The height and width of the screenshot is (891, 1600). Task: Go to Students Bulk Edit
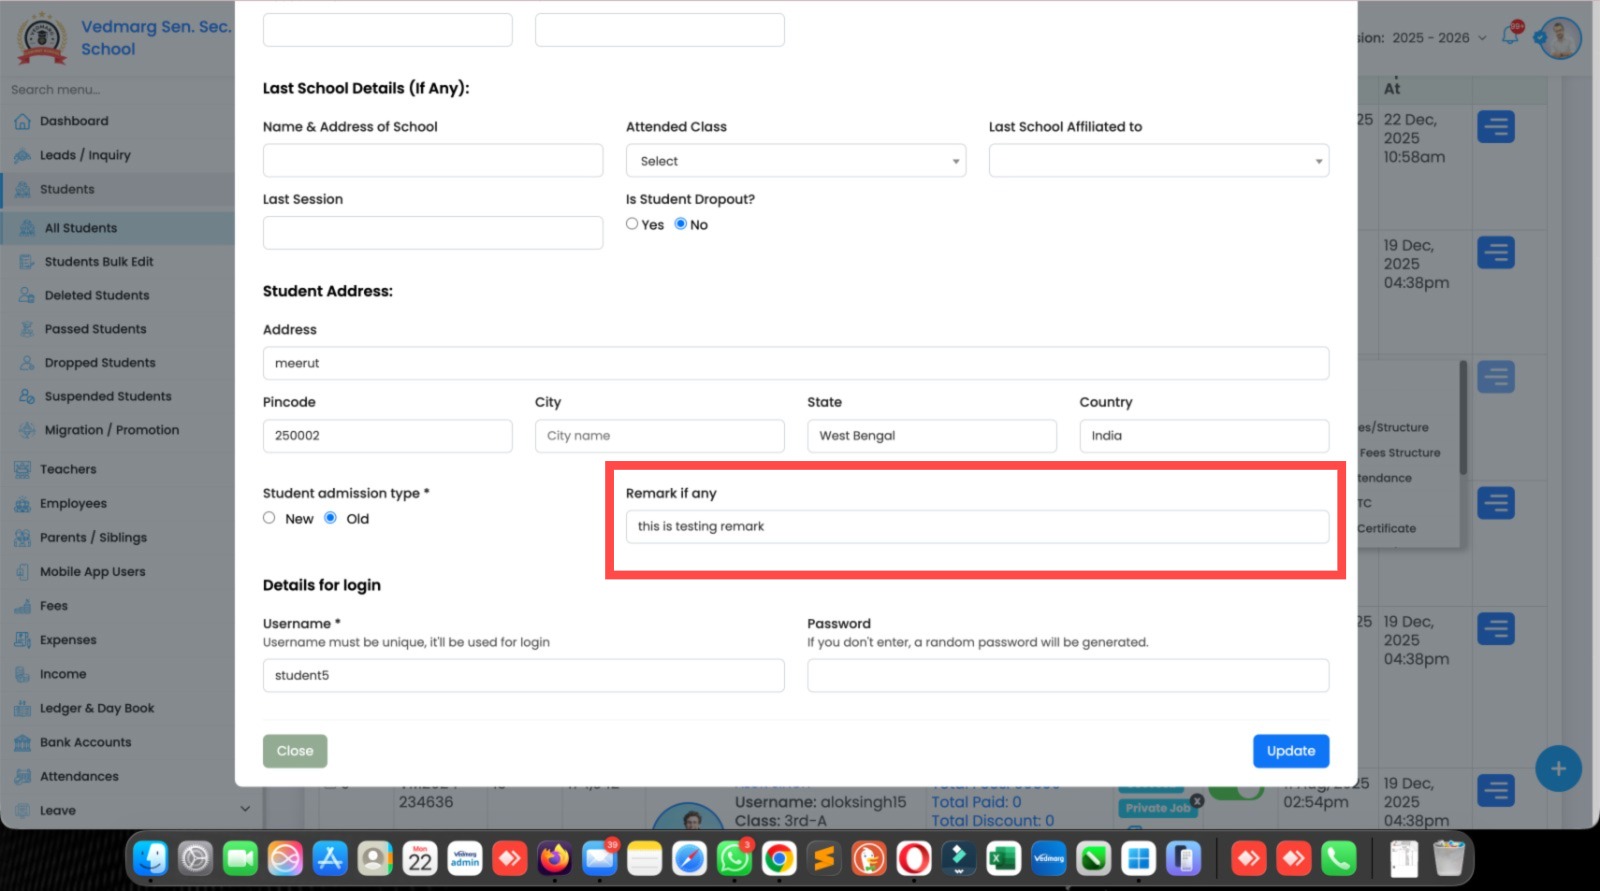[x=99, y=262]
